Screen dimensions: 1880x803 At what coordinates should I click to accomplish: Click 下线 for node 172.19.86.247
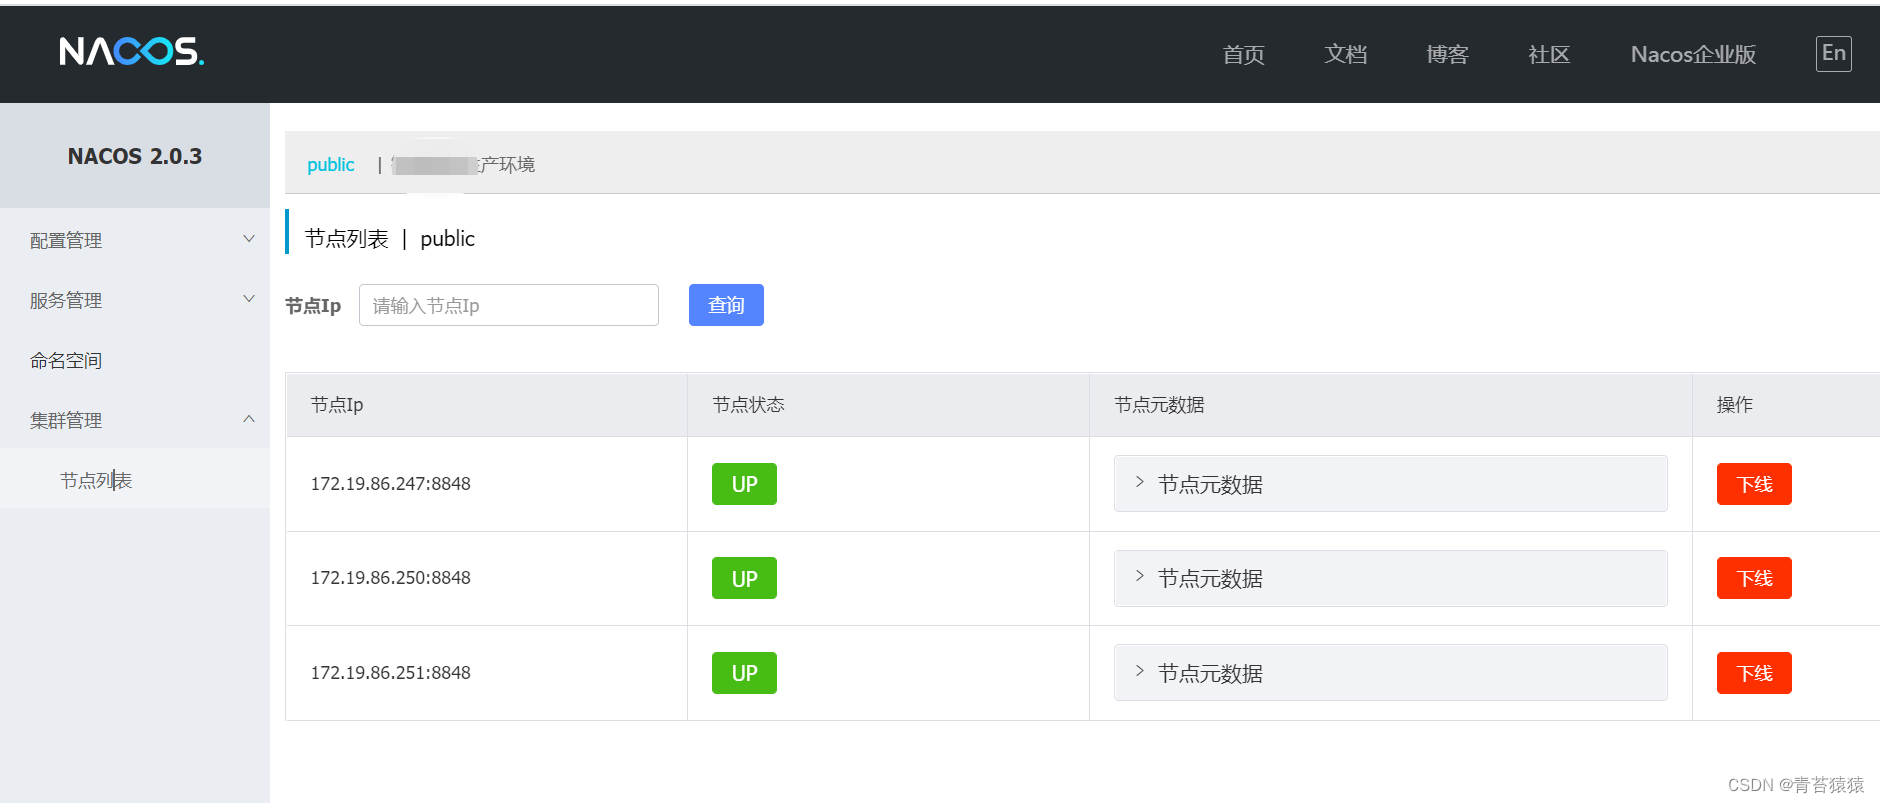(1754, 484)
